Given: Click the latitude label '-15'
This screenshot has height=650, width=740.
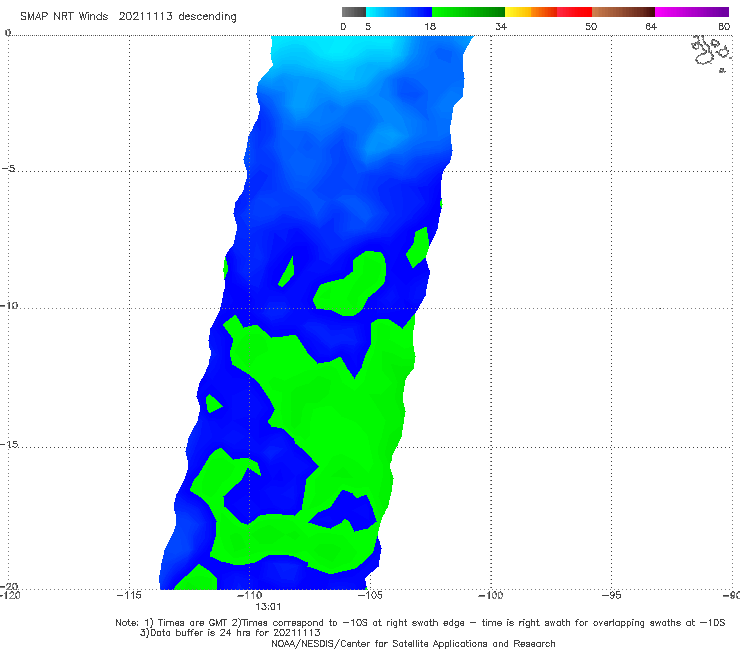Looking at the screenshot, I should tap(9, 444).
